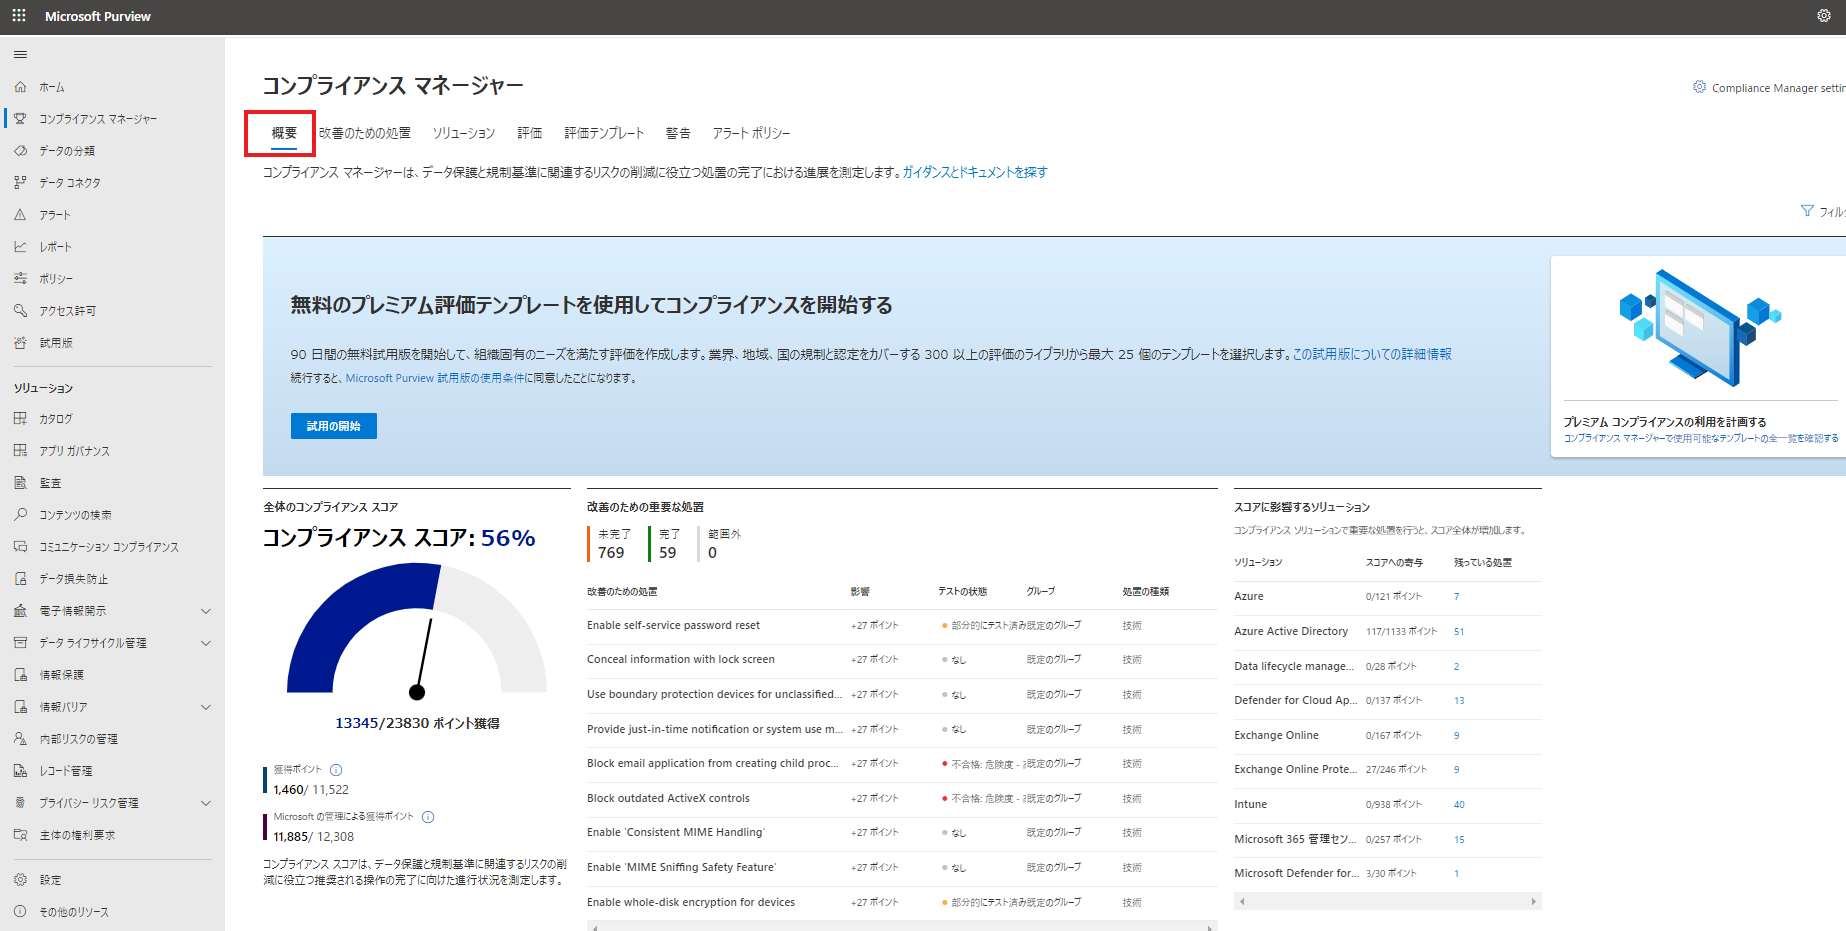The image size is (1846, 931).
Task: Expand the データ ライフサイクル管理 chevron
Action: point(206,643)
